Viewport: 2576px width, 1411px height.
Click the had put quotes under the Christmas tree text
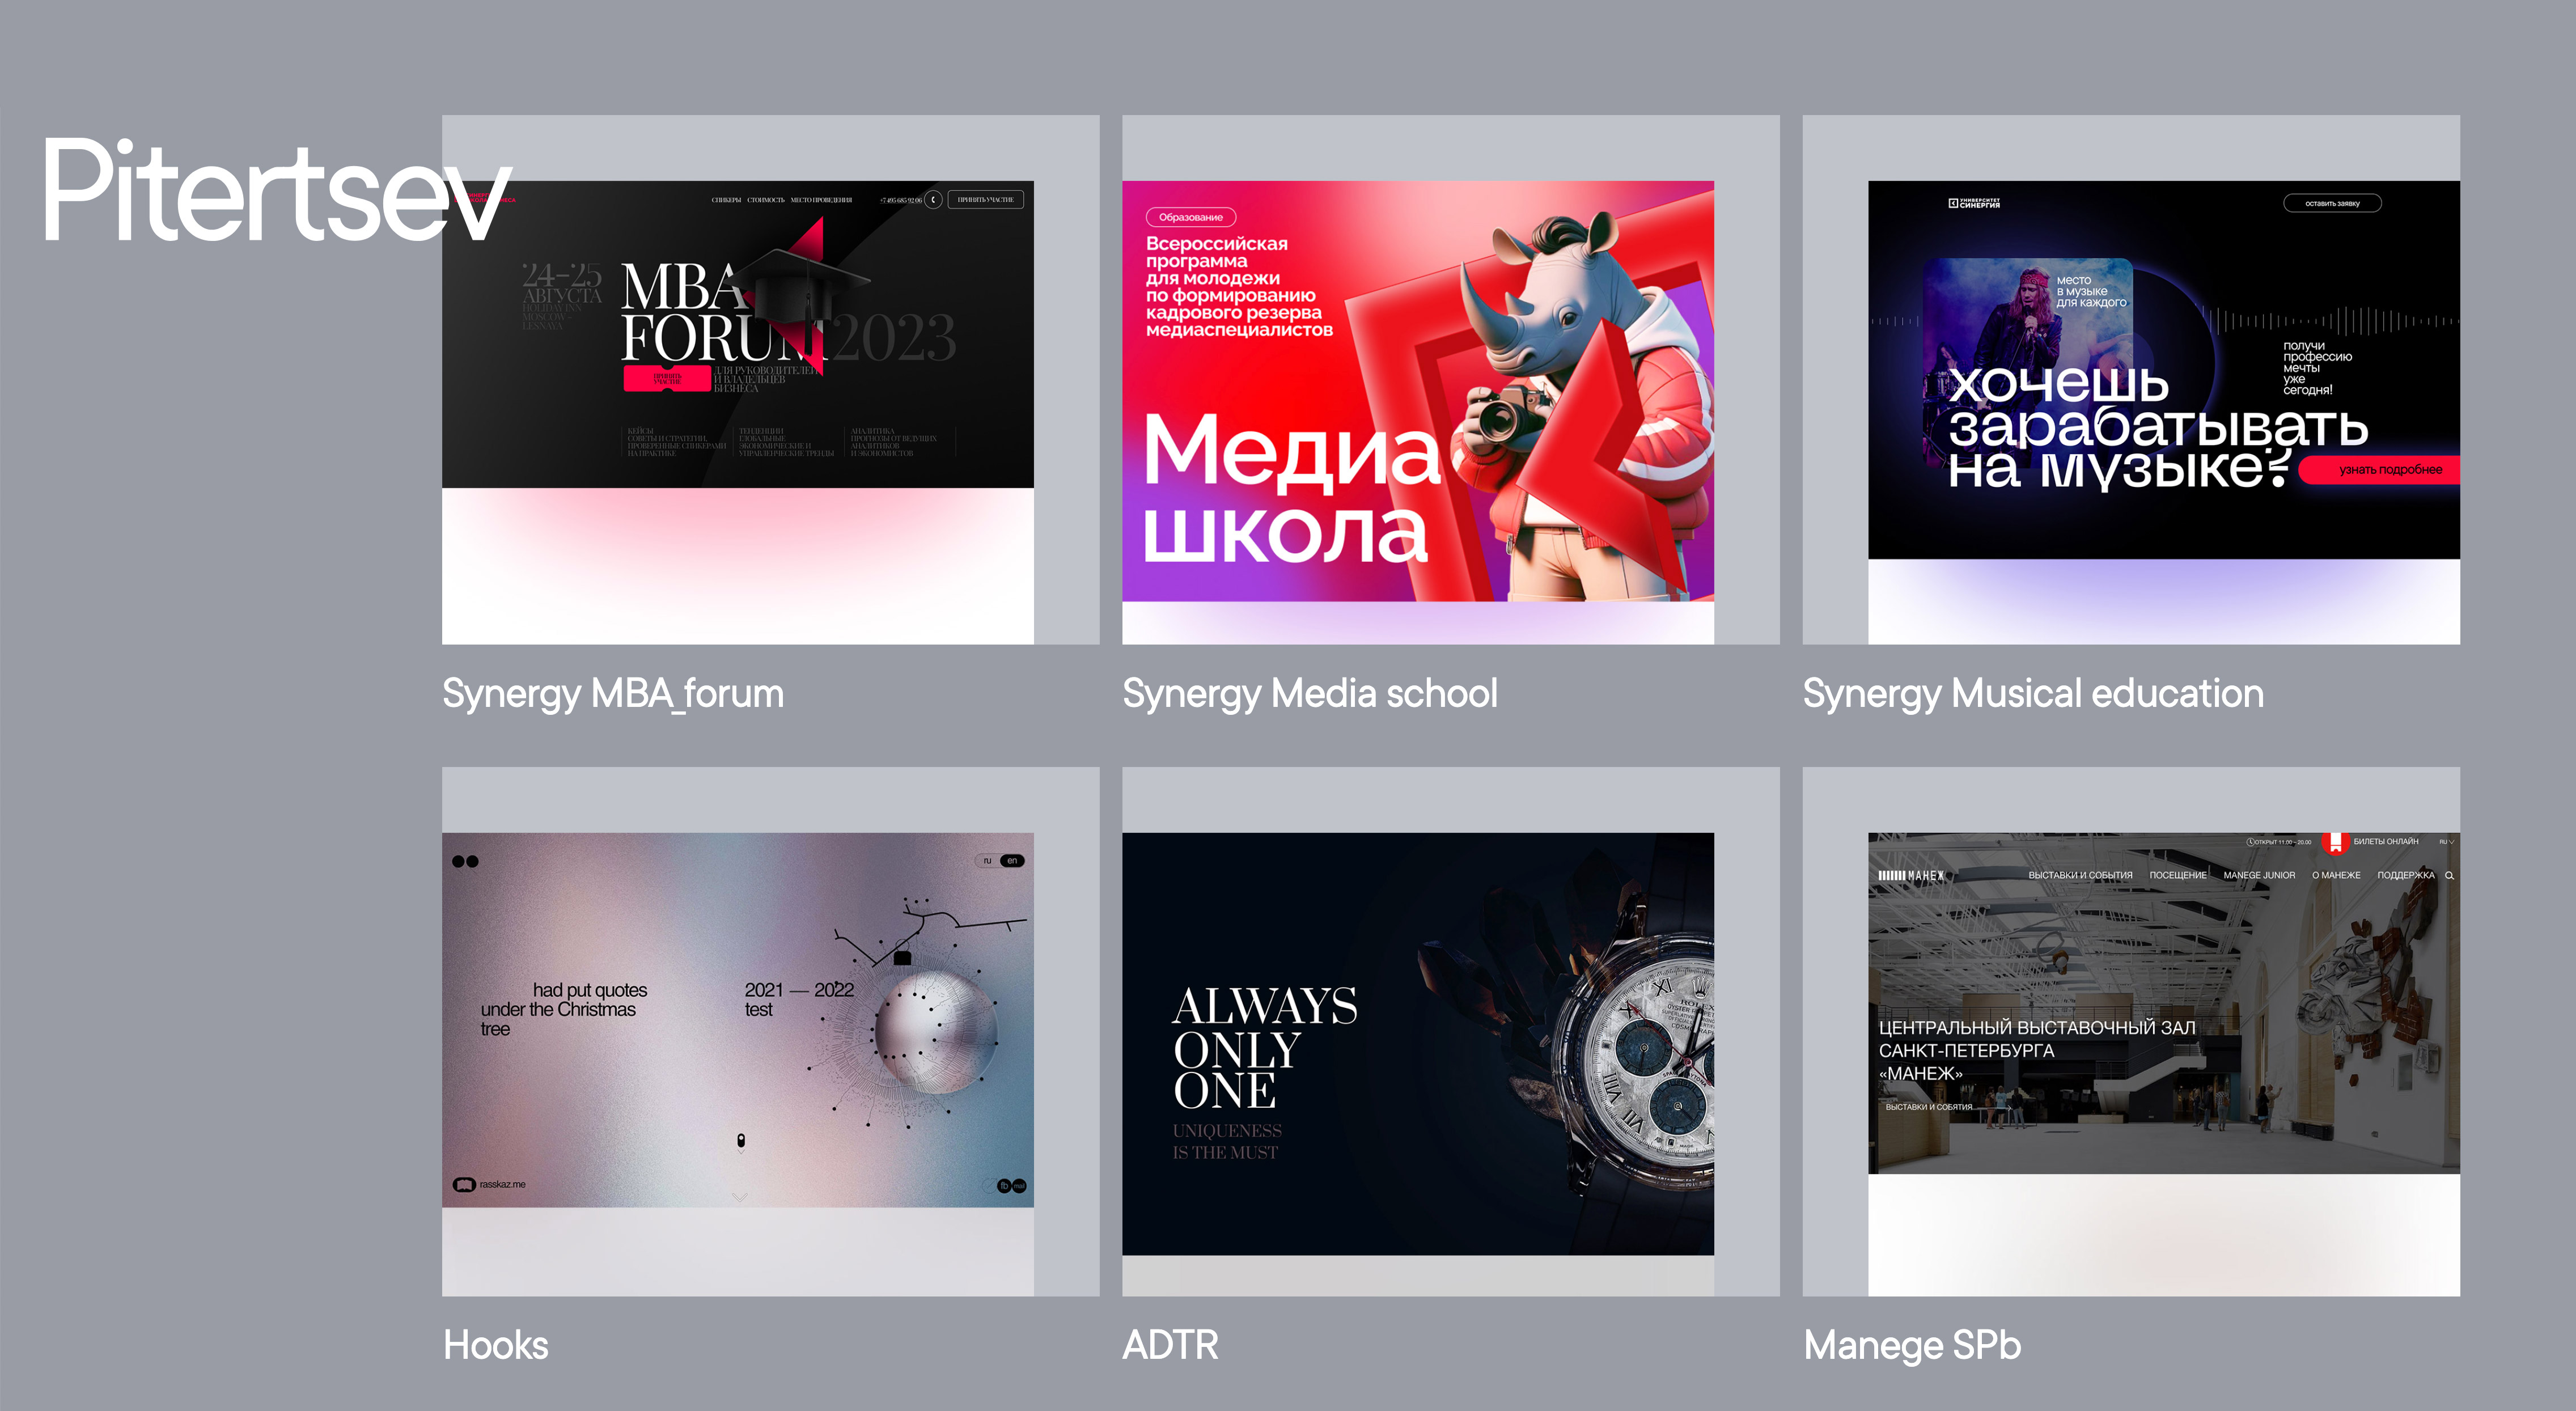tap(564, 1009)
